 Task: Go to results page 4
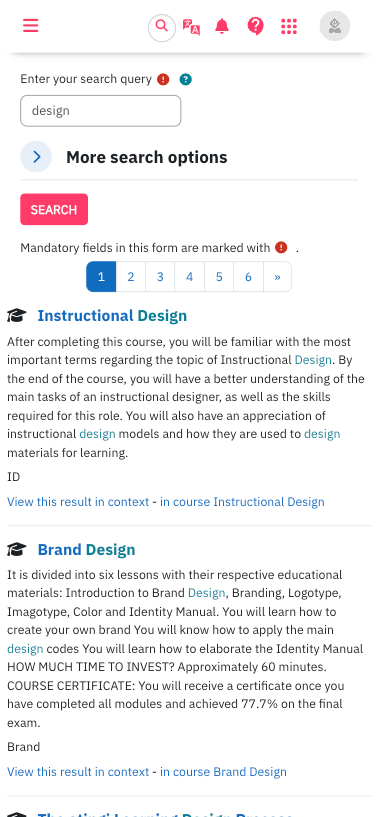tap(190, 277)
